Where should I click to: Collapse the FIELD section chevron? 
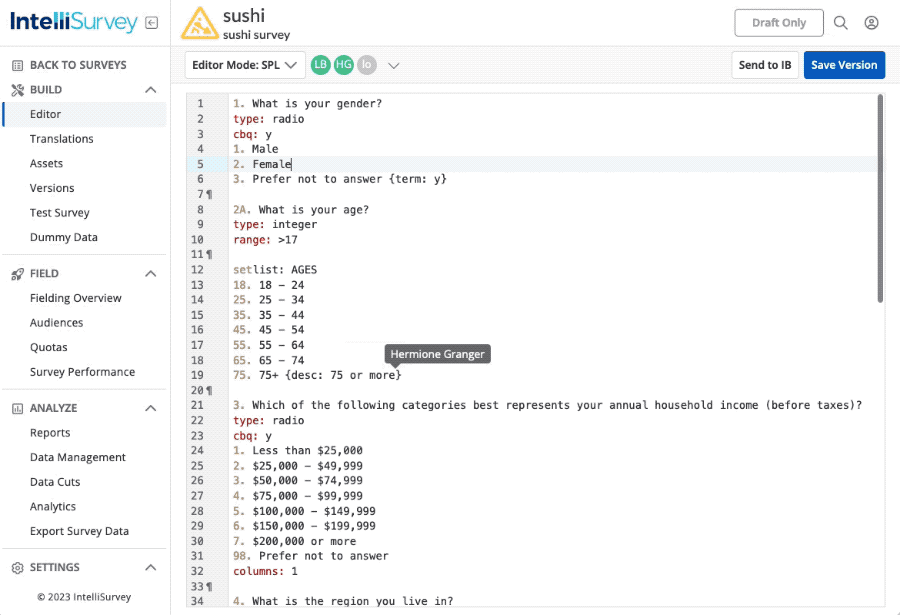[150, 273]
